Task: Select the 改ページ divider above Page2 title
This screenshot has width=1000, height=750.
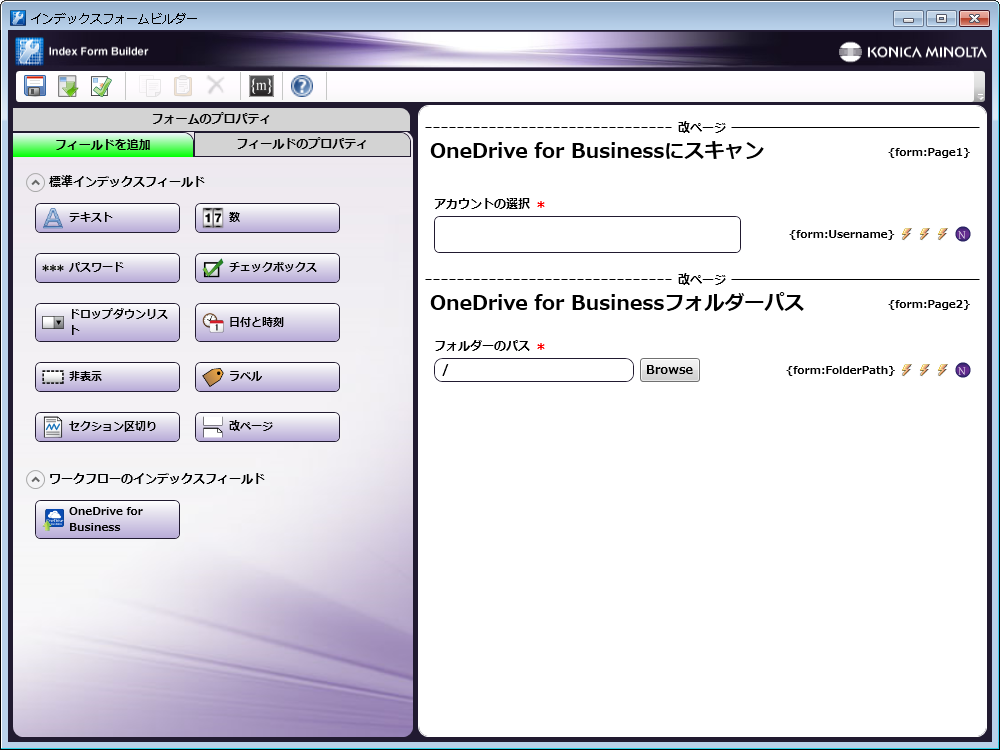Action: 702,279
